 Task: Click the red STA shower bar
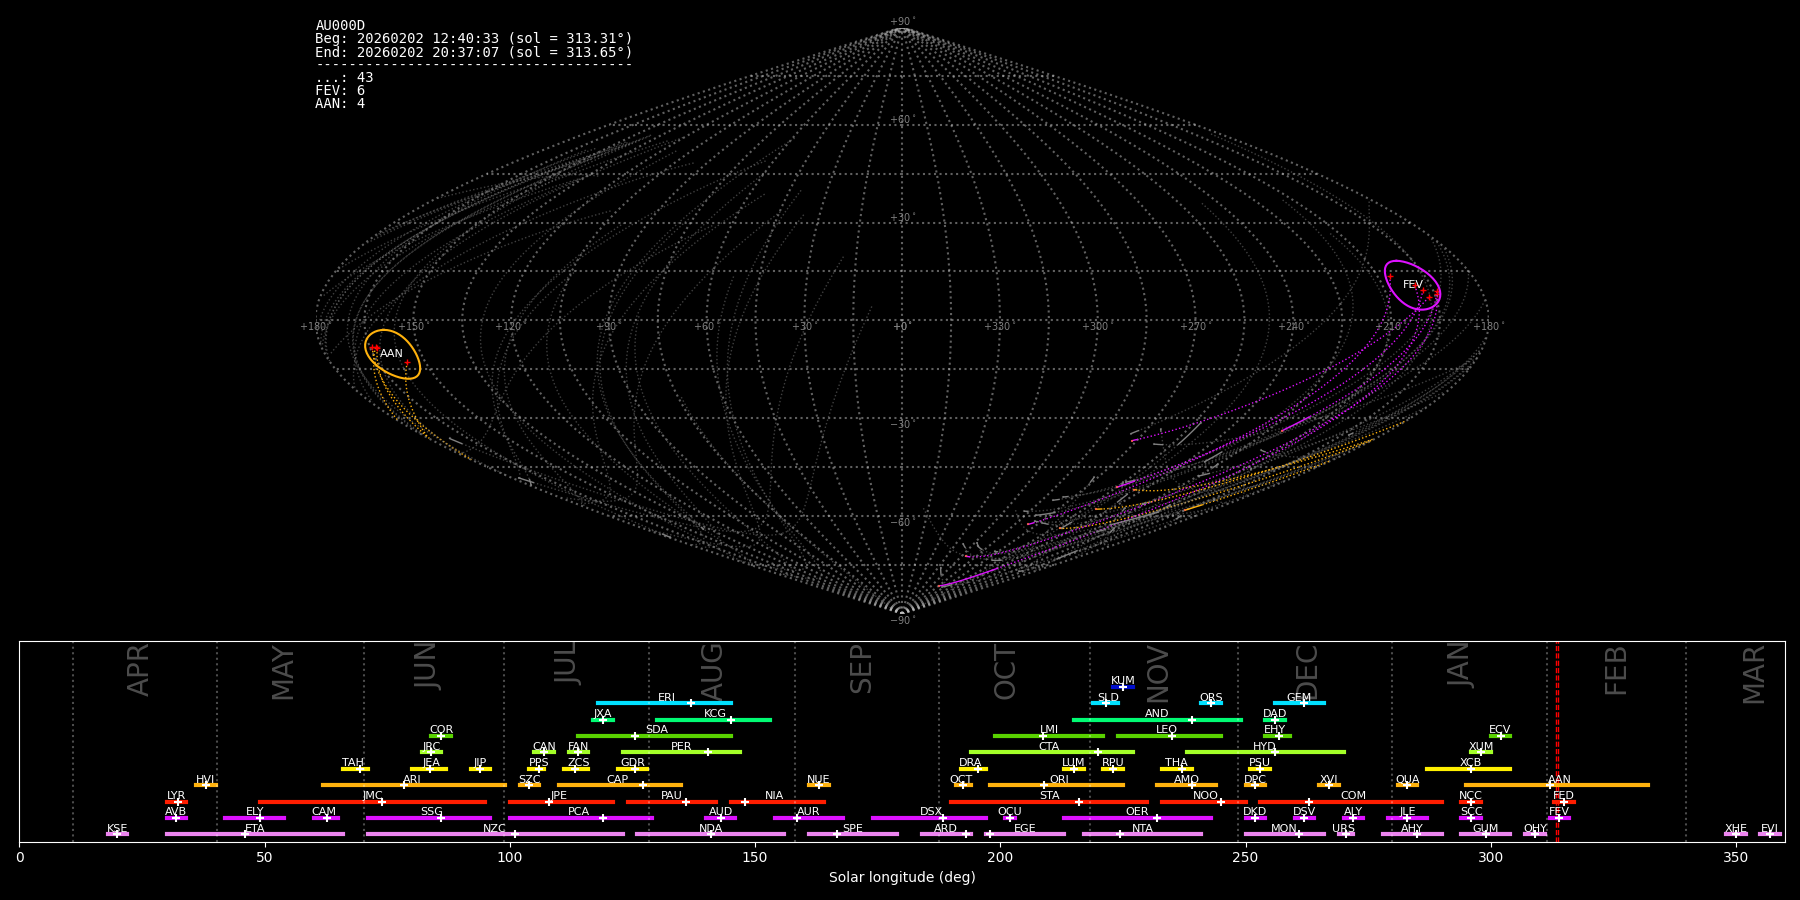coord(1049,802)
